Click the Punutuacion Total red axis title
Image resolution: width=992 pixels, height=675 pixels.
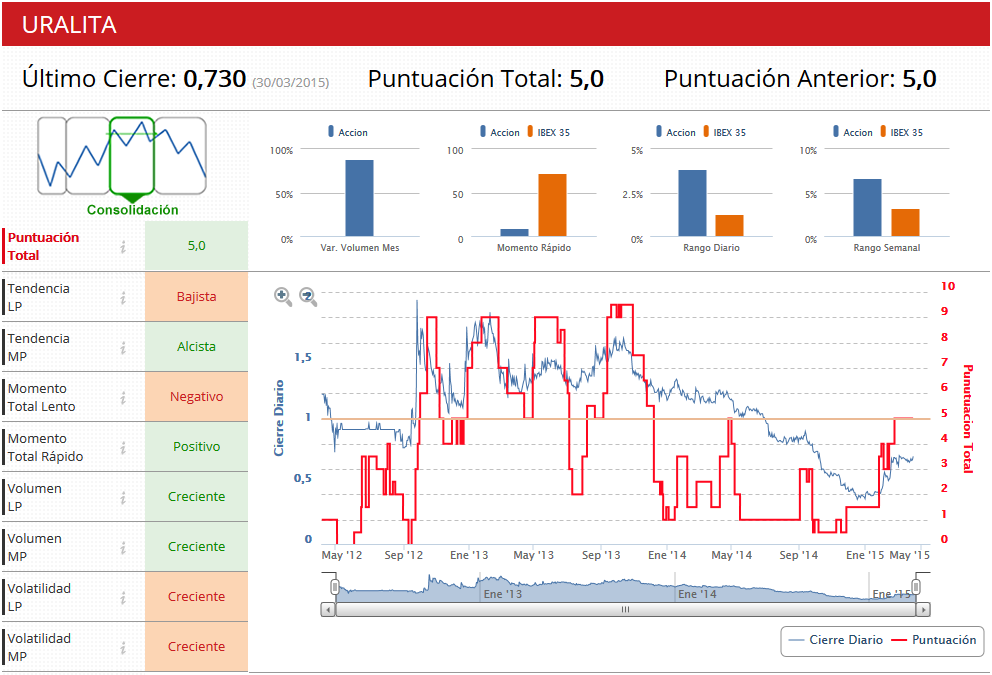pyautogui.click(x=967, y=418)
